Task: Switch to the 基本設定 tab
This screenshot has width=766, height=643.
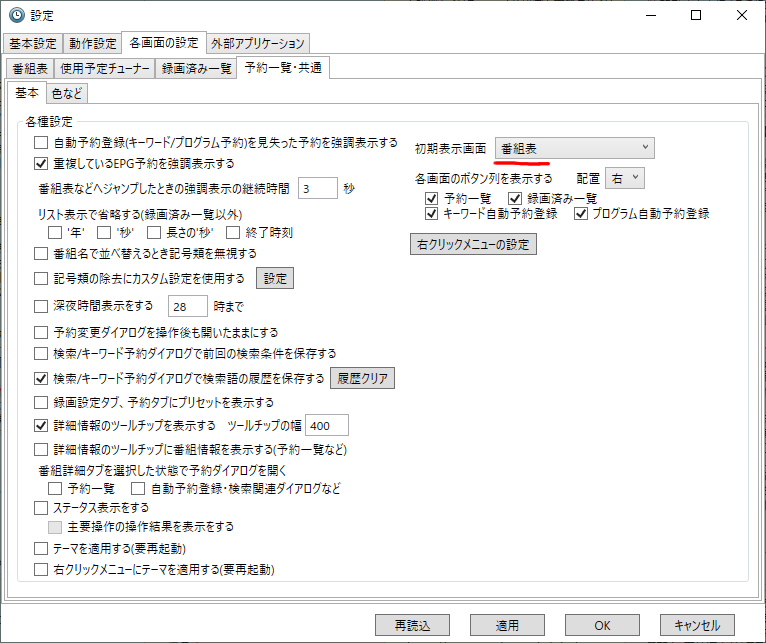Action: (x=33, y=43)
